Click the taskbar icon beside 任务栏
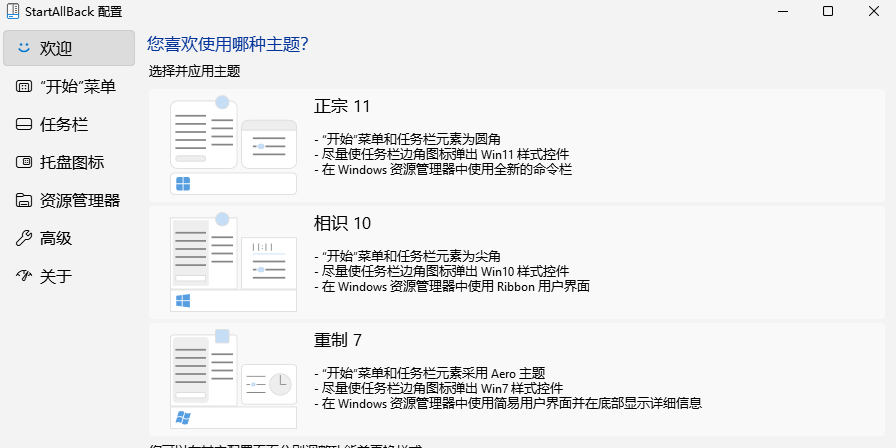 pos(23,125)
